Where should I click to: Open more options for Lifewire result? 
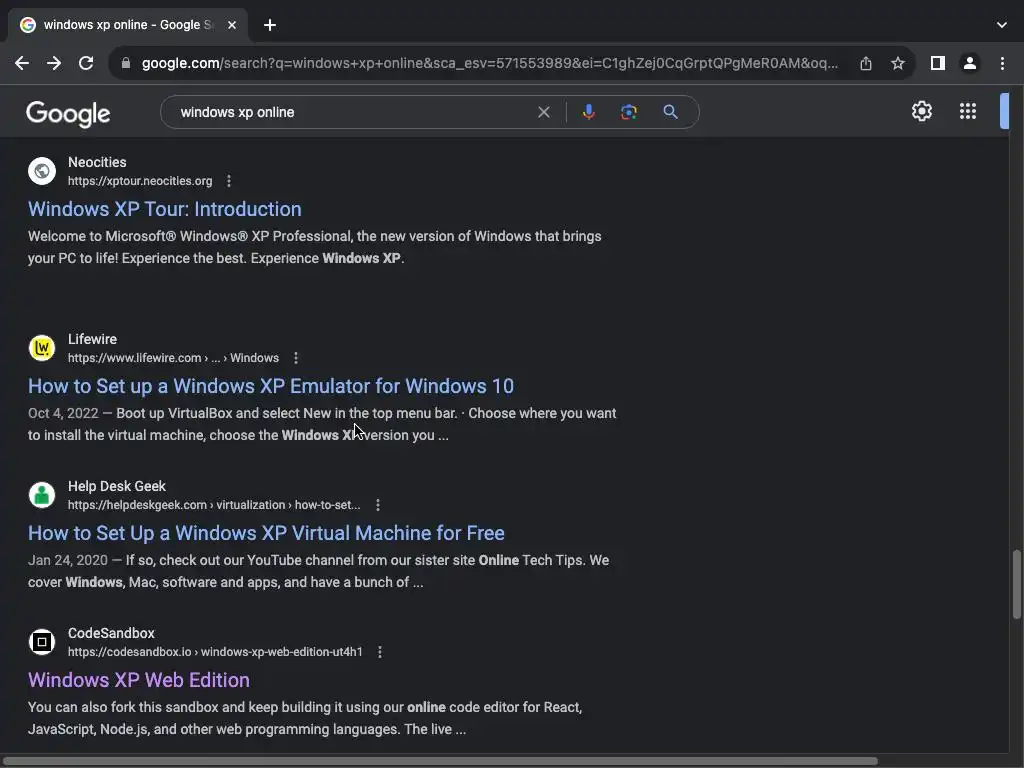296,358
